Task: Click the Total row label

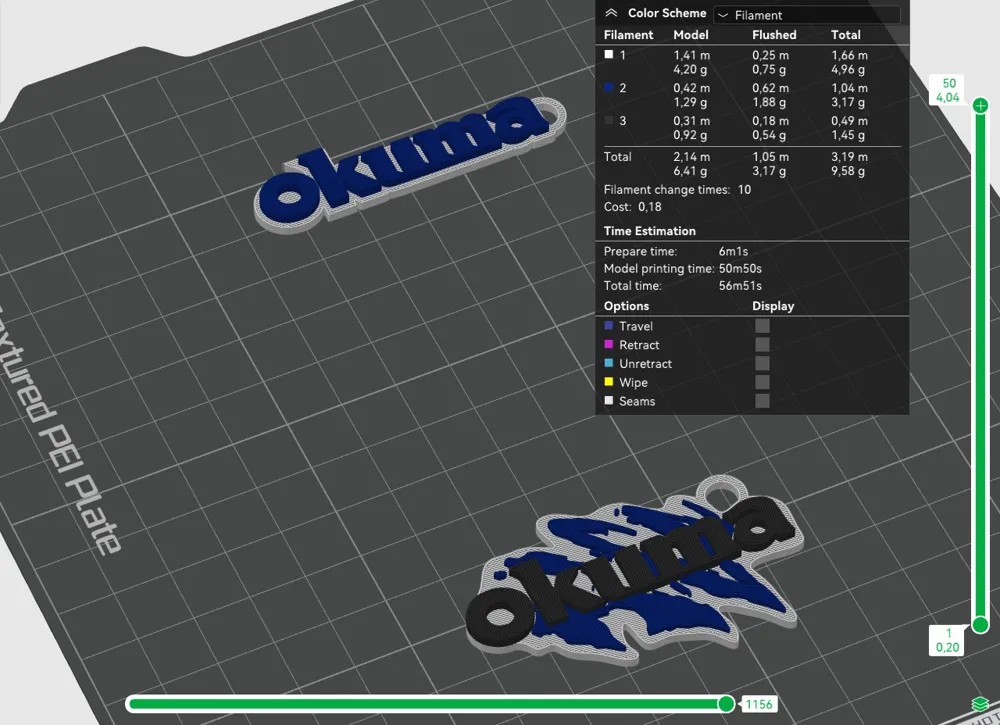Action: [x=617, y=157]
